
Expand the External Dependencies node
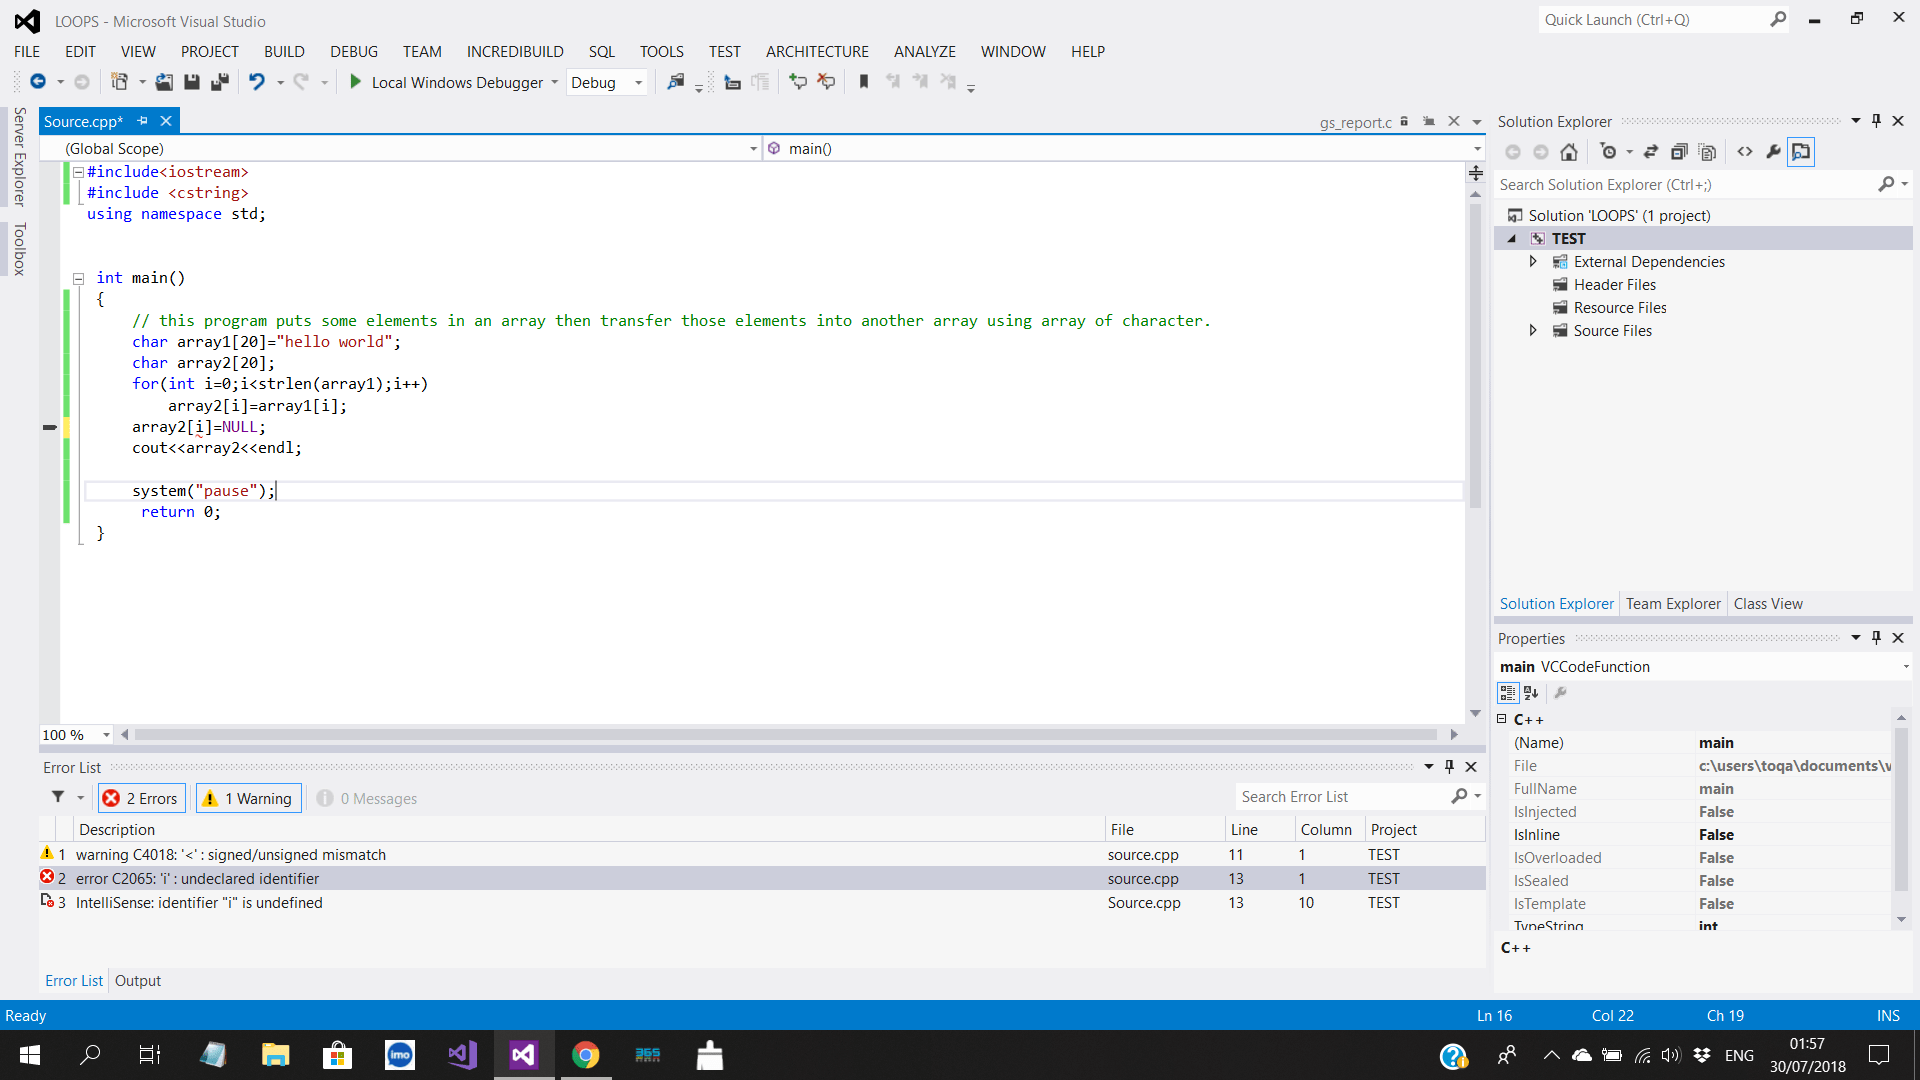pos(1534,261)
